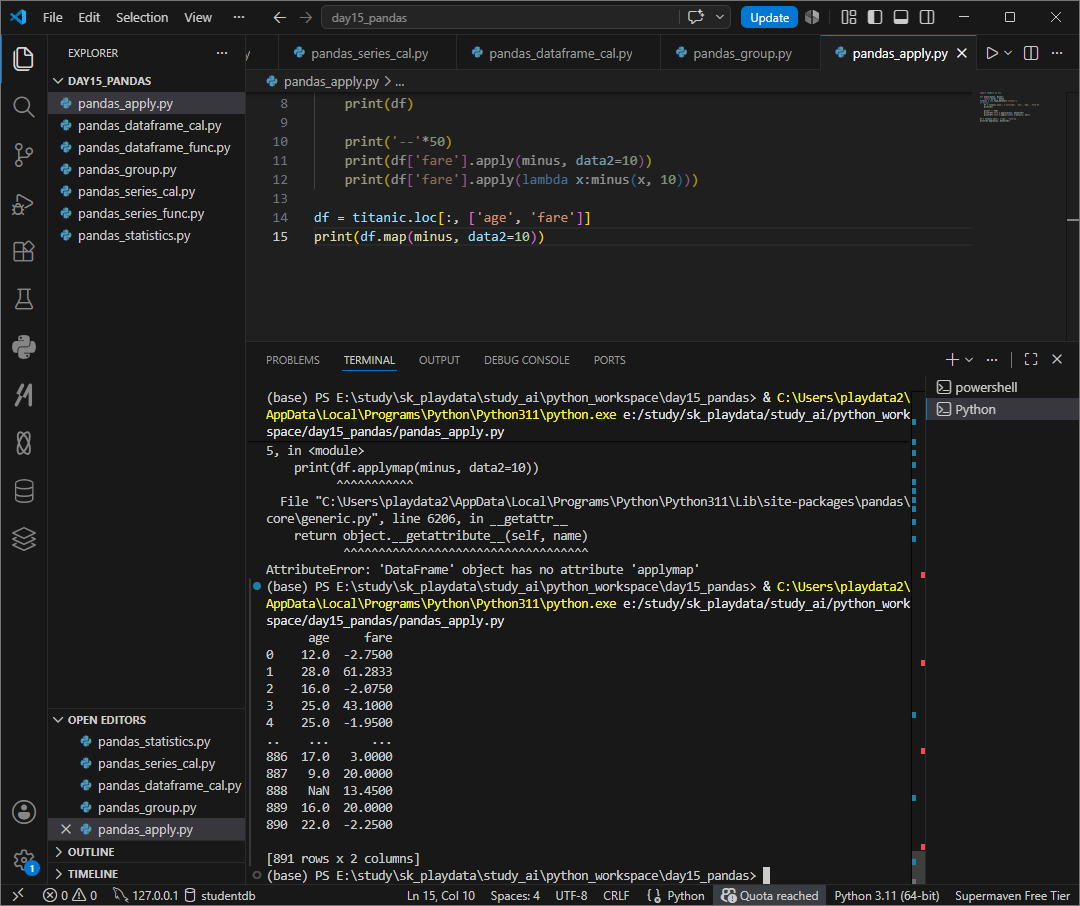Toggle the bottom panel visibility
The width and height of the screenshot is (1080, 906).
[x=901, y=17]
